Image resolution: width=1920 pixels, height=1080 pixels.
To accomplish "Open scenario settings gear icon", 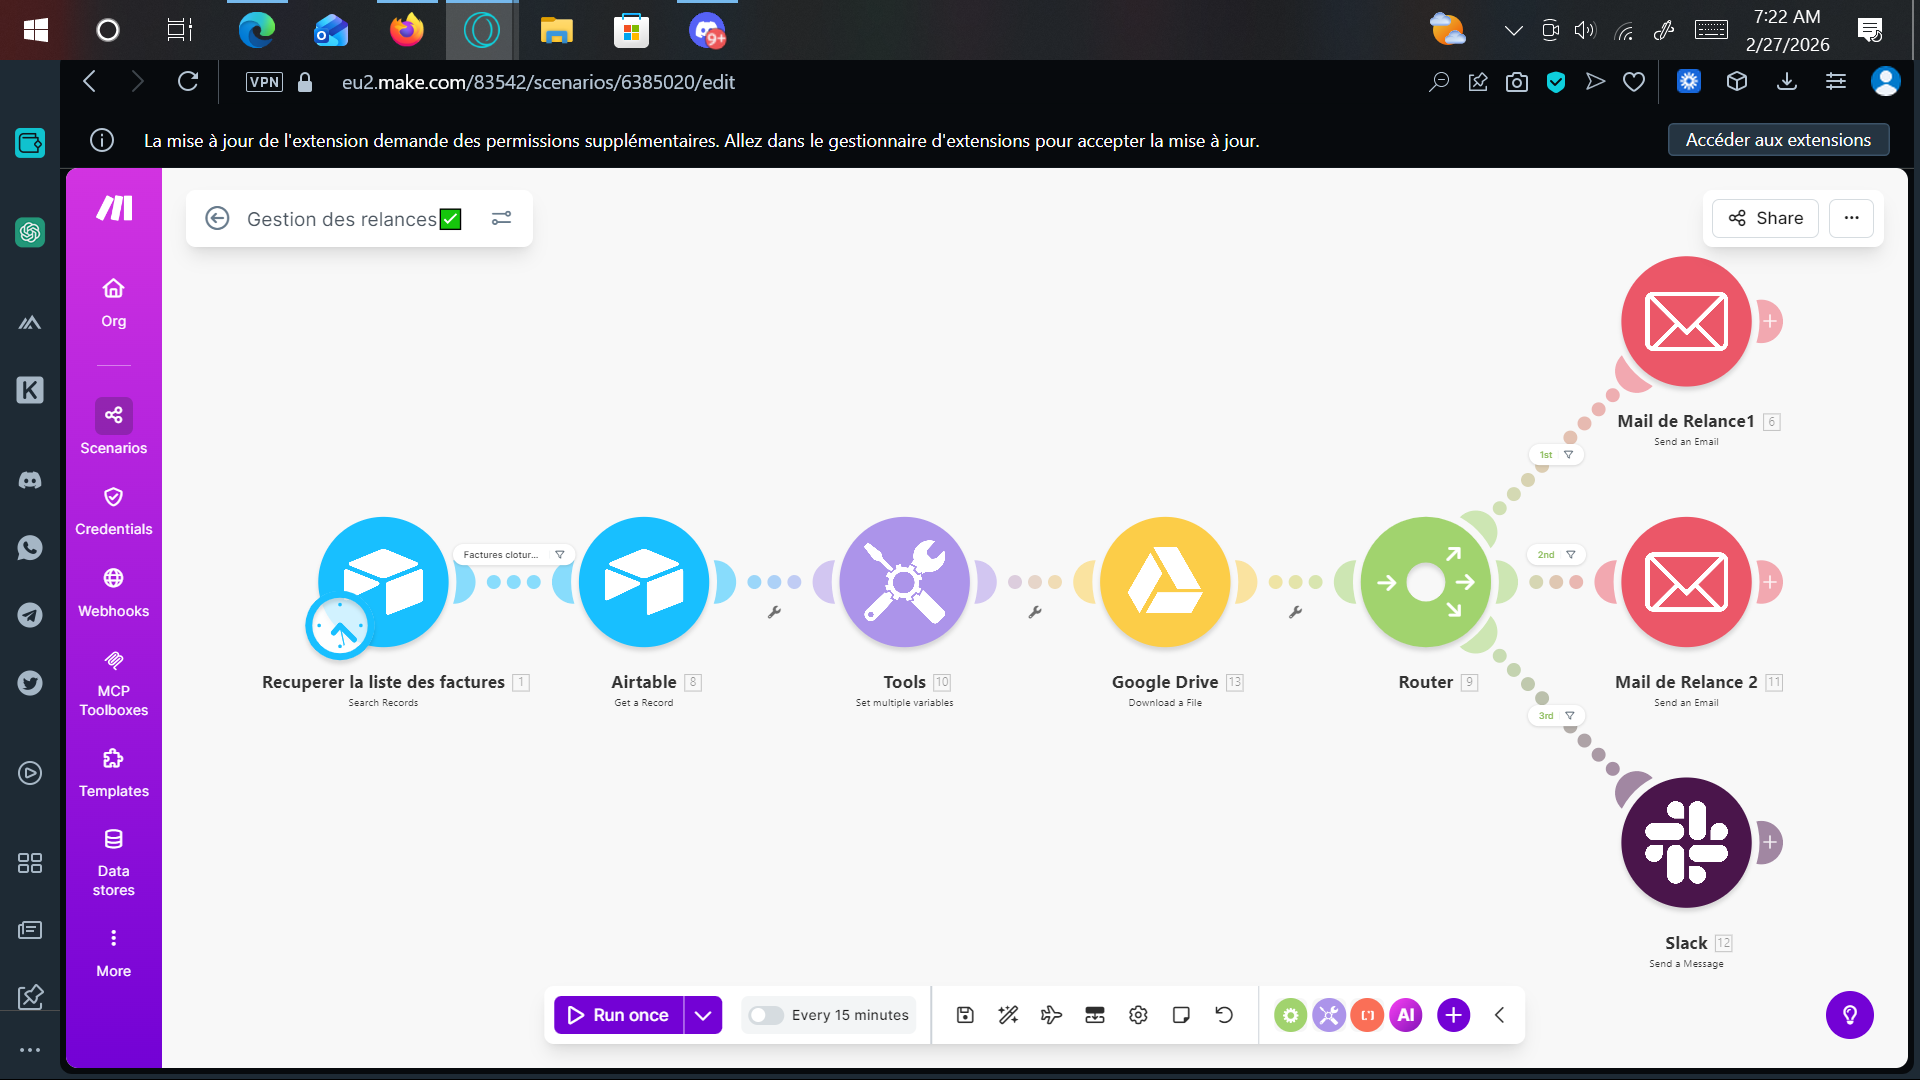I will 1138,1015.
